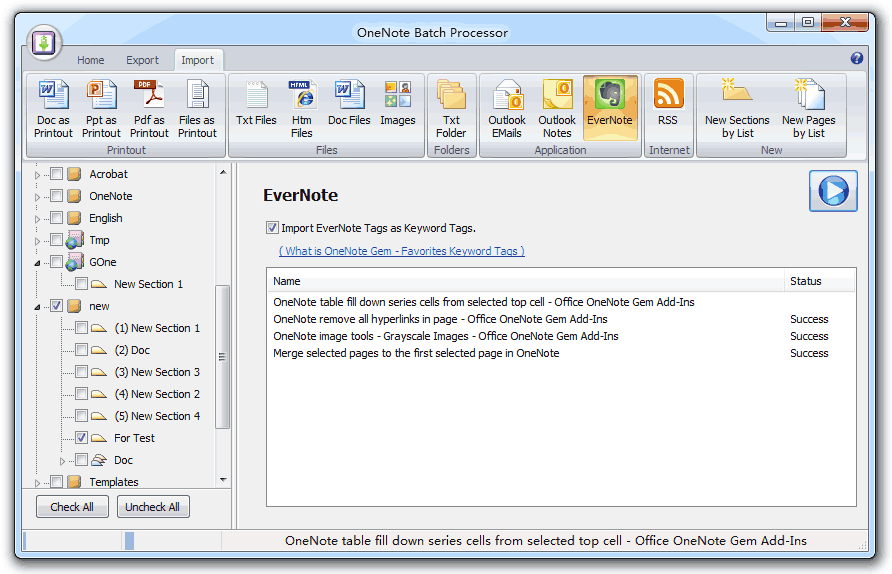Switch to the Export tab

tap(142, 60)
